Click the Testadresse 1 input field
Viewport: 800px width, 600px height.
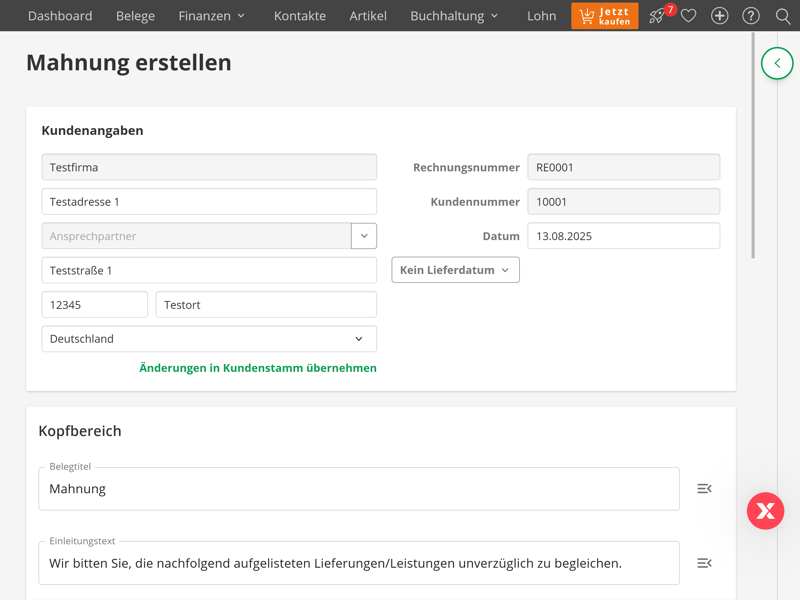pos(209,202)
